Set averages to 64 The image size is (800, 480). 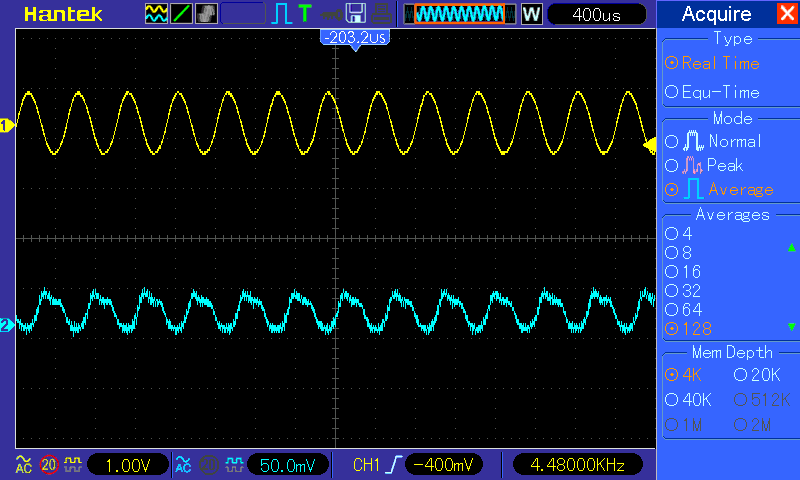coord(684,310)
